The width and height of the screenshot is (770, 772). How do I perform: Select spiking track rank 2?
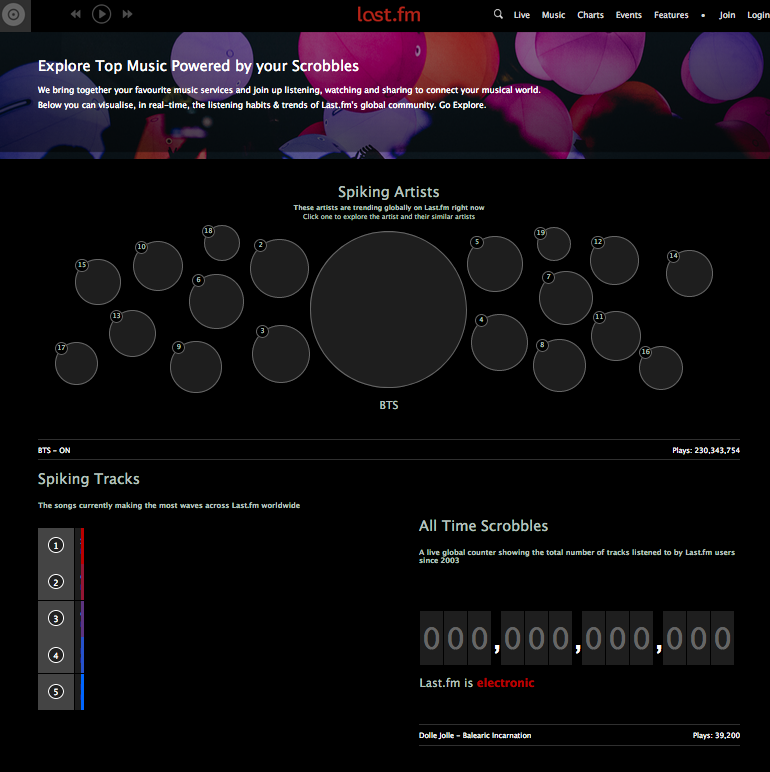click(x=56, y=582)
